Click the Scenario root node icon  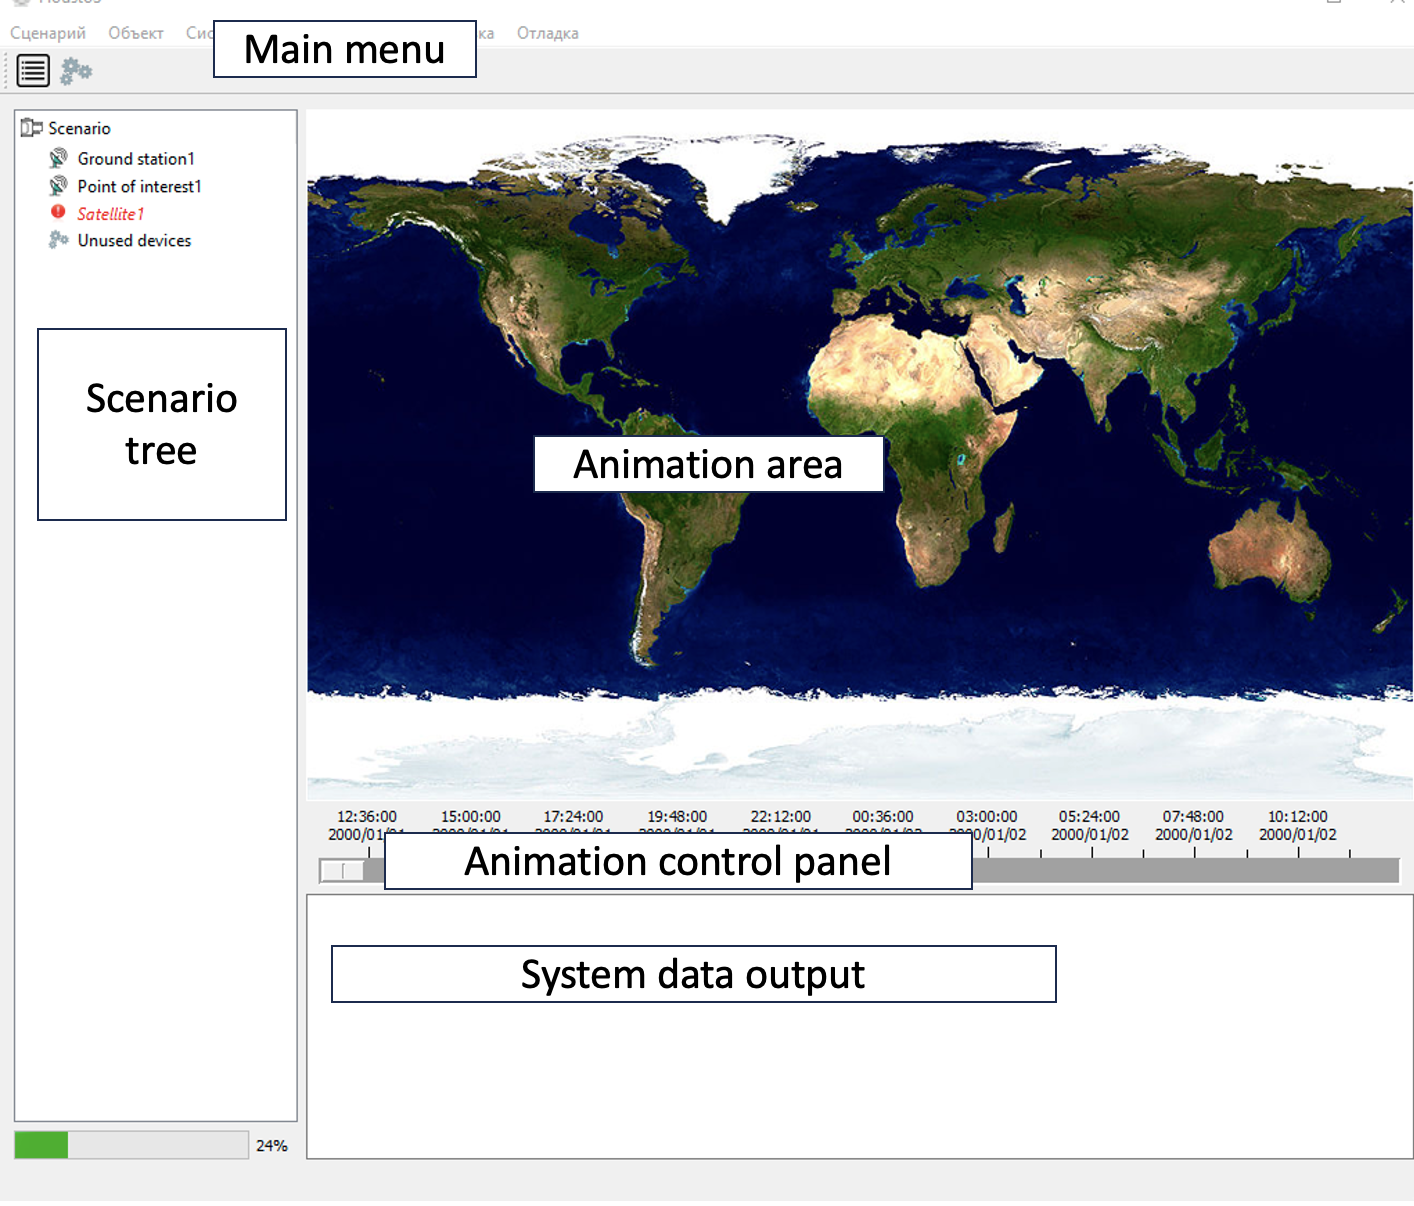pyautogui.click(x=31, y=128)
